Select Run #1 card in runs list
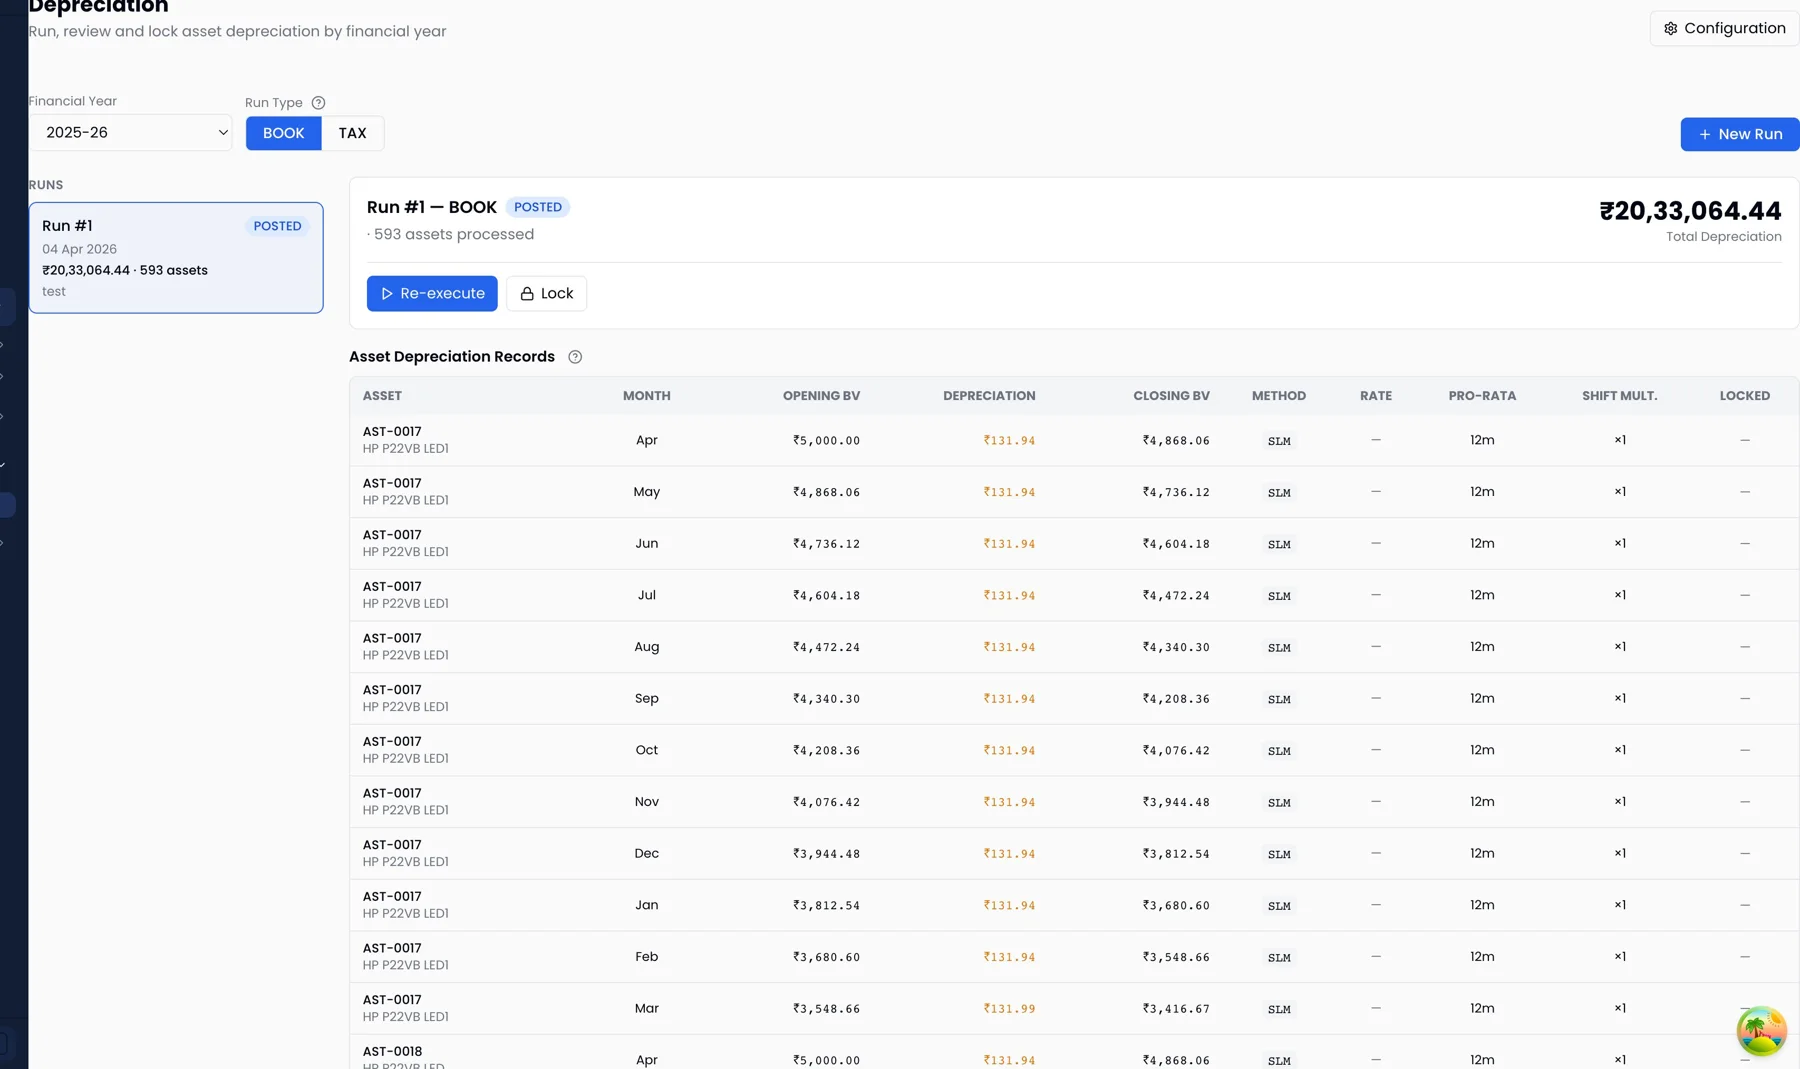The image size is (1800, 1069). click(x=176, y=258)
